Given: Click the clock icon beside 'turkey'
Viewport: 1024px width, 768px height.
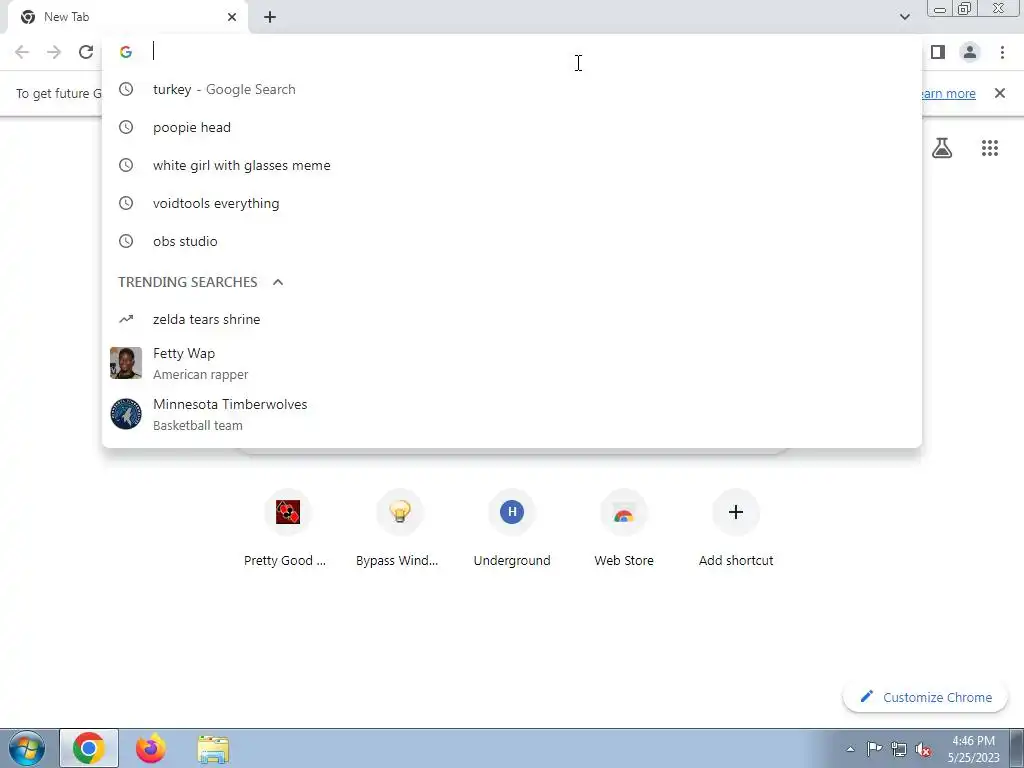Looking at the screenshot, I should pyautogui.click(x=126, y=89).
